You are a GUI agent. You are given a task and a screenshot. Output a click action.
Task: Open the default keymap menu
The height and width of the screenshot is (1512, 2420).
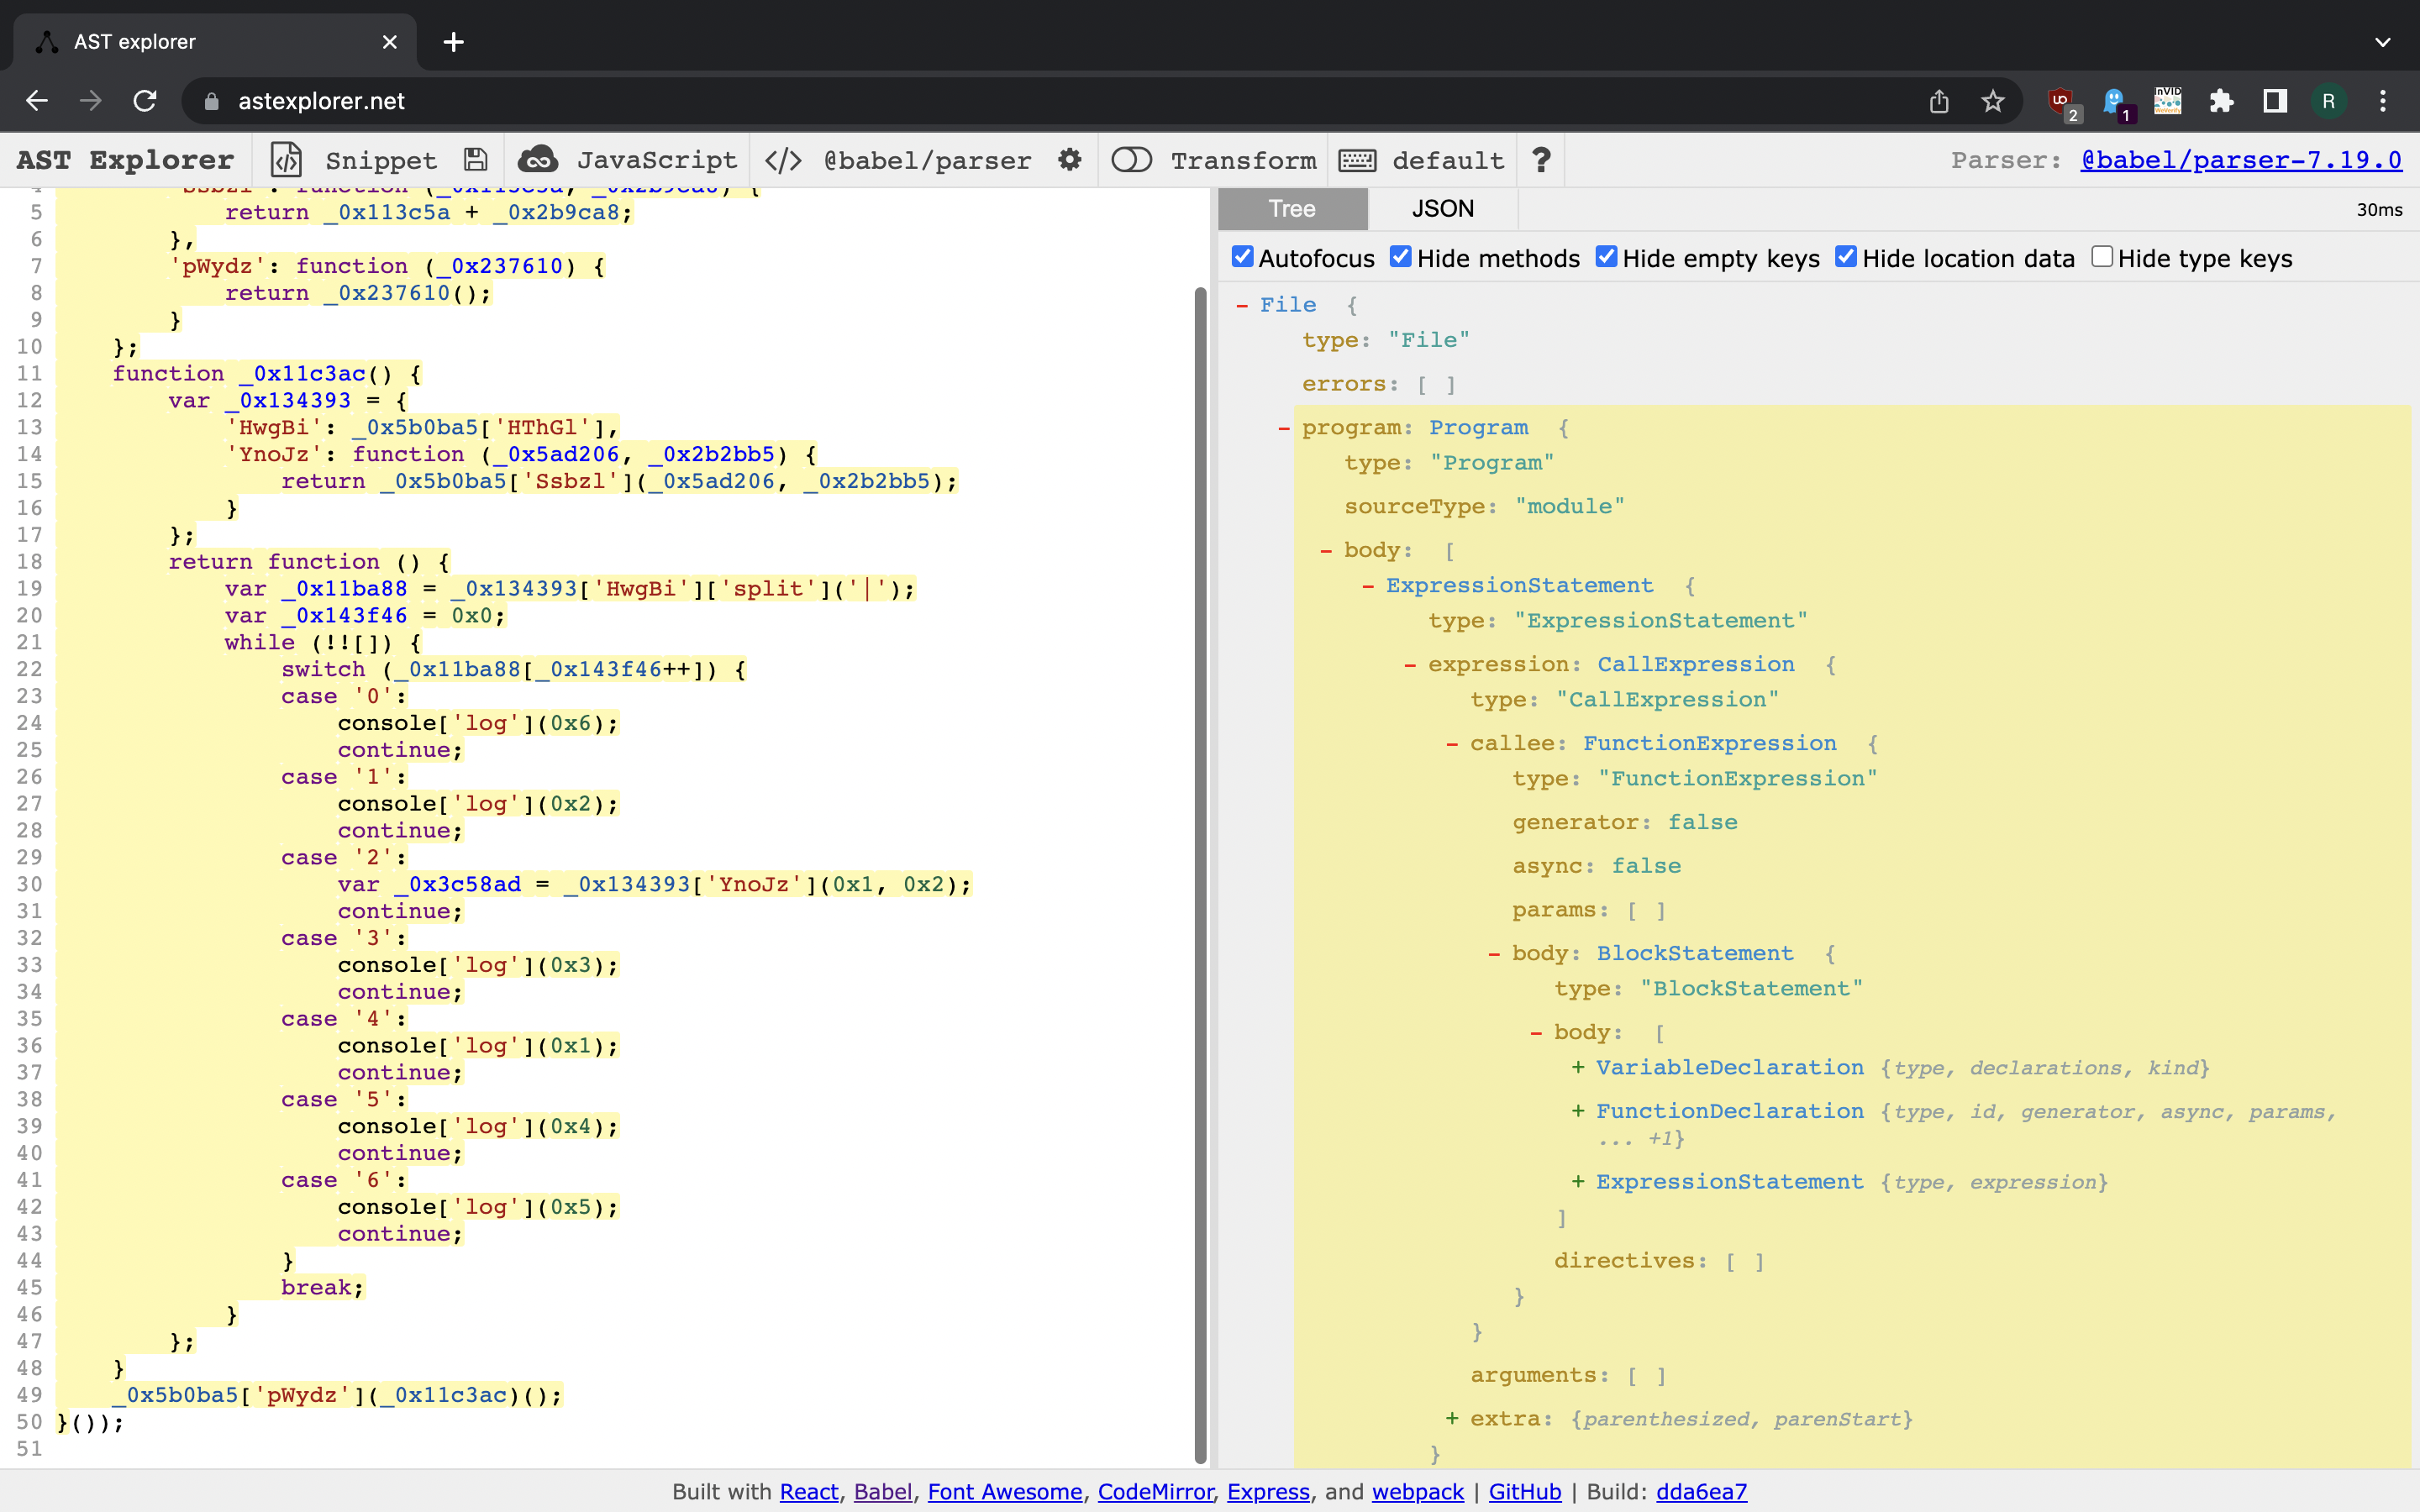[1448, 160]
